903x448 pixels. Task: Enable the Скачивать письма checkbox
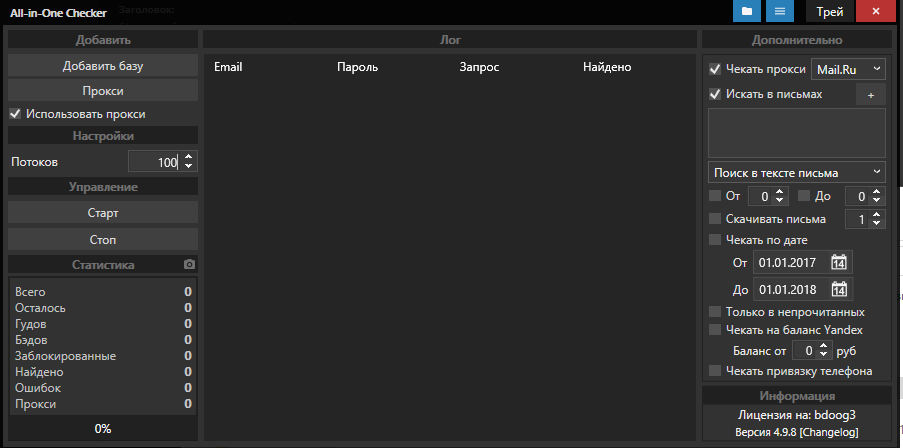point(714,219)
